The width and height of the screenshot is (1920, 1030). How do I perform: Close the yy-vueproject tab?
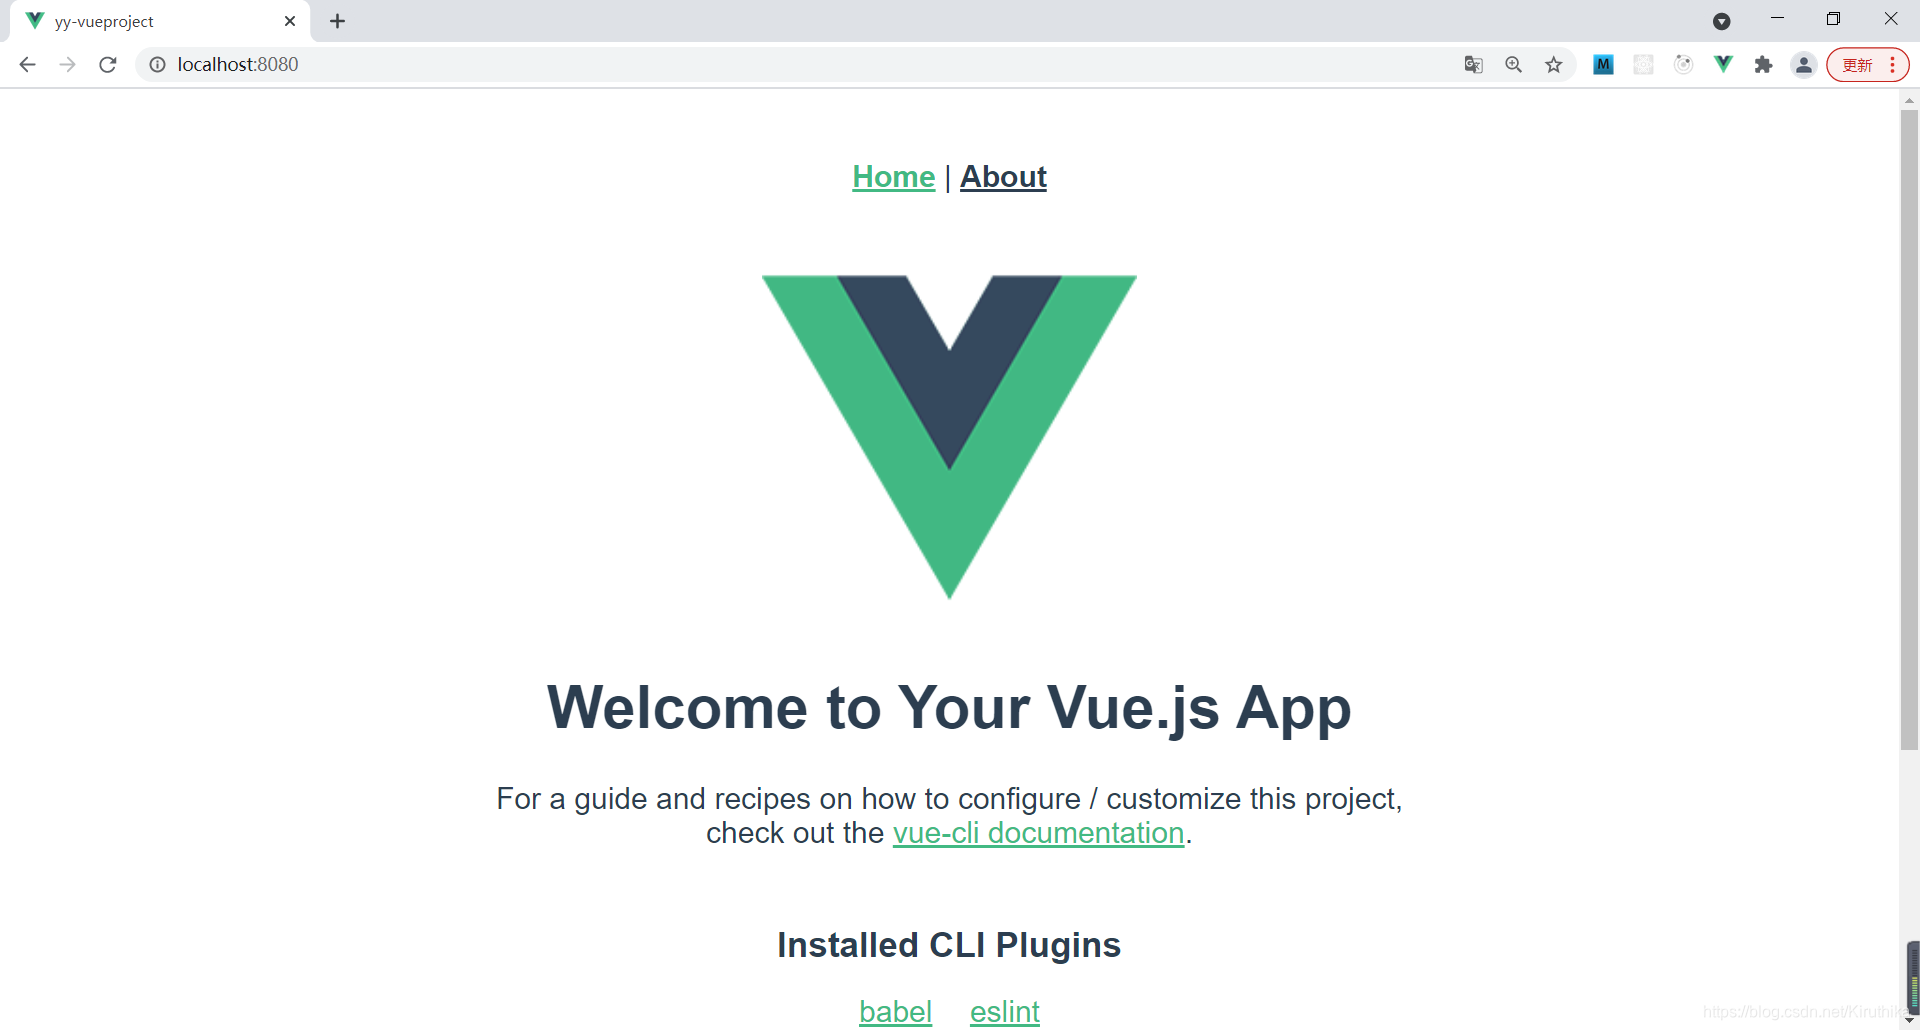click(290, 21)
